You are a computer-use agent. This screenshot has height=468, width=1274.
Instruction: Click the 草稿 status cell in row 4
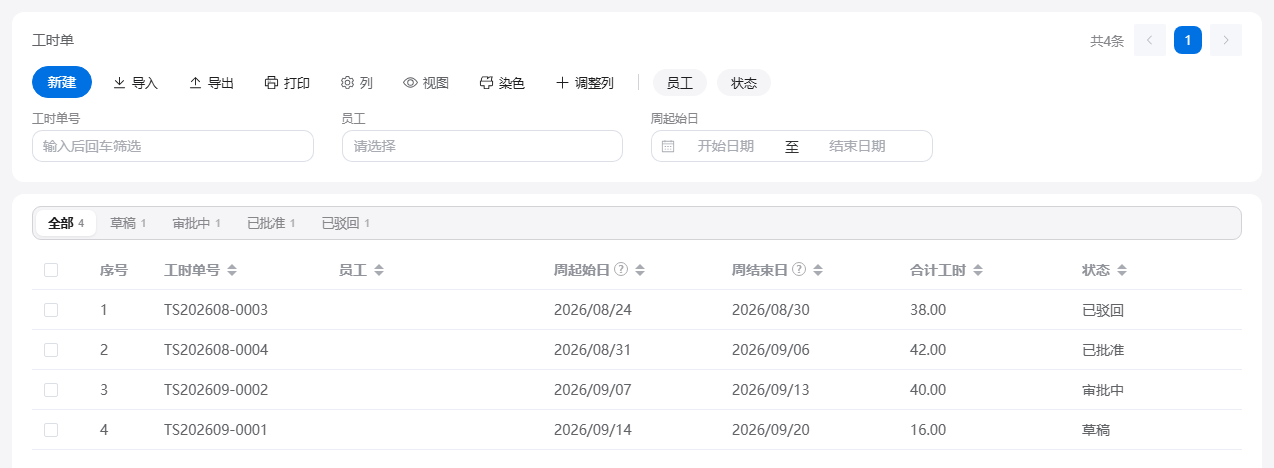(1096, 430)
